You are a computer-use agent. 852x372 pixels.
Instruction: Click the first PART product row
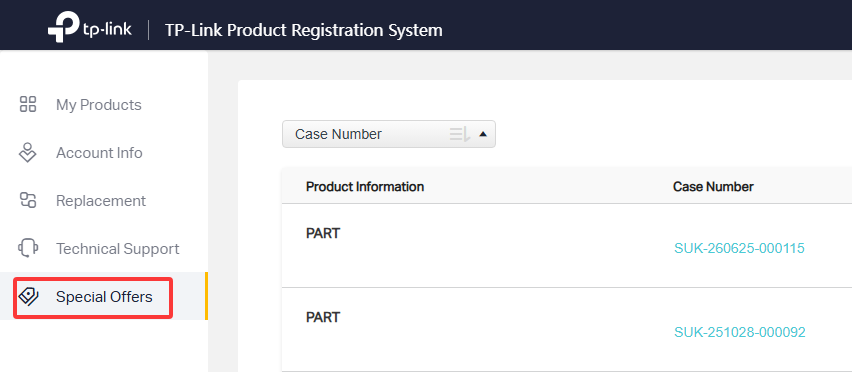coord(567,246)
